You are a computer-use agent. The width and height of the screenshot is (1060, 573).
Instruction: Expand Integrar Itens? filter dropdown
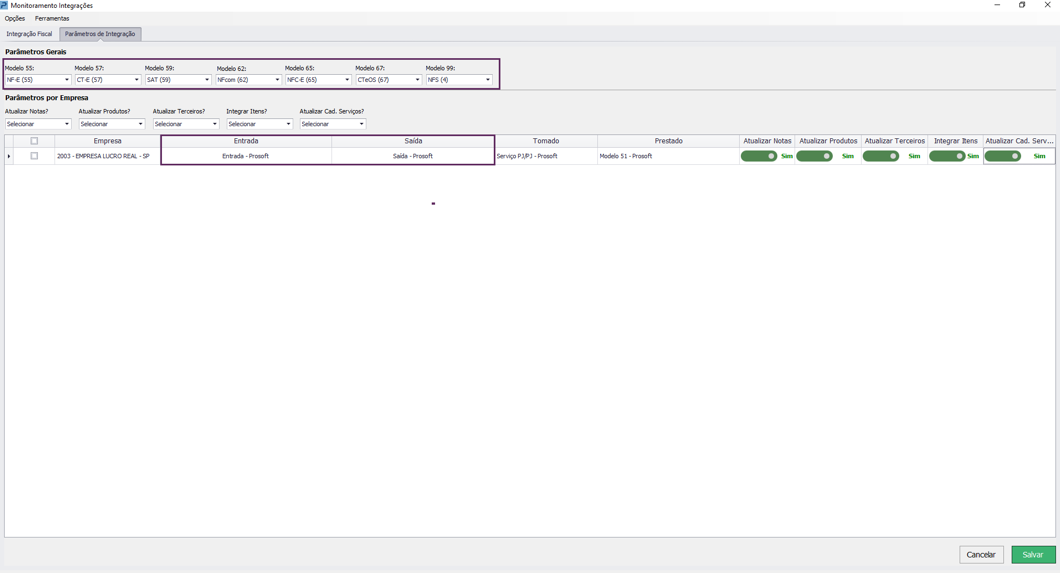click(260, 124)
